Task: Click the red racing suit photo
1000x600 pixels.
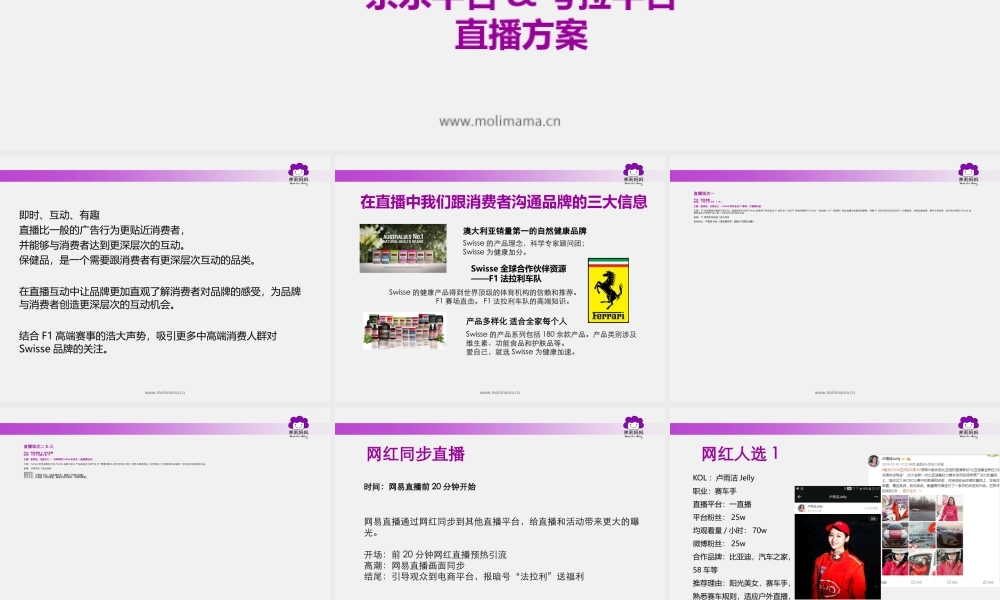Action: tap(837, 555)
